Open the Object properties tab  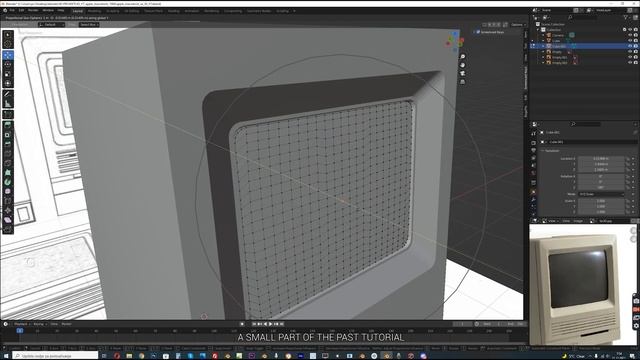pos(533,191)
